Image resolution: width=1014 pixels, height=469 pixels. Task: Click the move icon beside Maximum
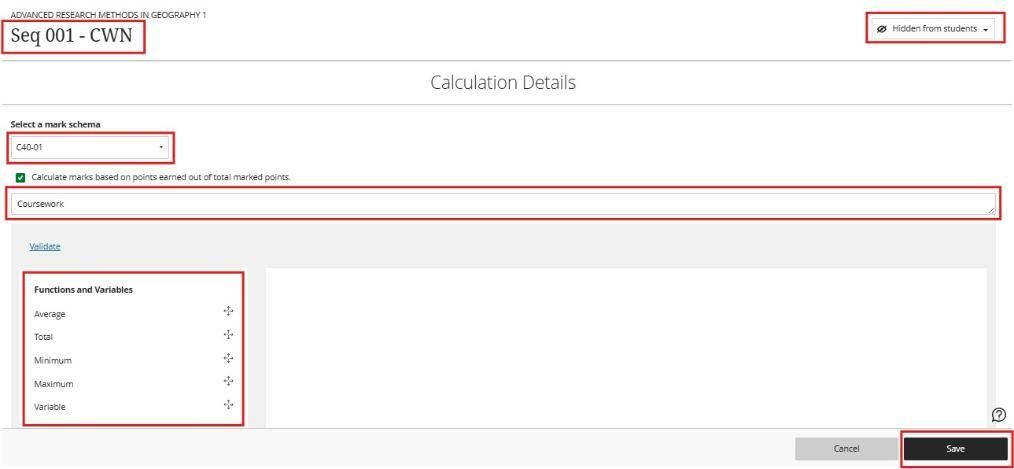point(228,381)
